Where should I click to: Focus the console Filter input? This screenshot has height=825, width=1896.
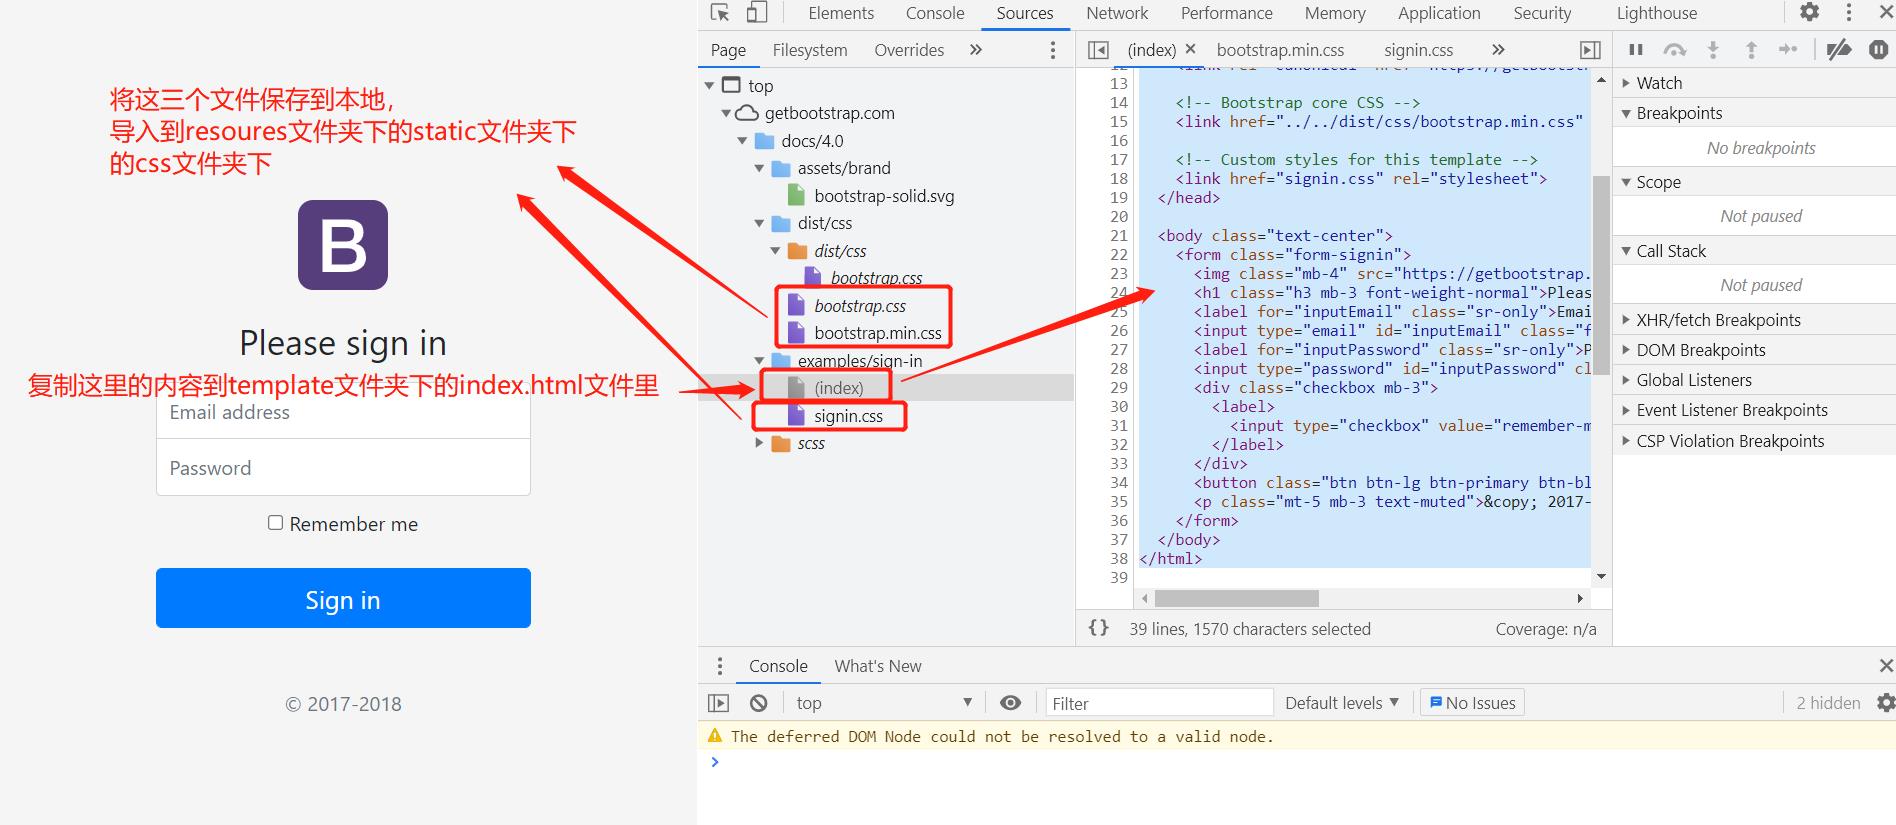pos(1157,703)
